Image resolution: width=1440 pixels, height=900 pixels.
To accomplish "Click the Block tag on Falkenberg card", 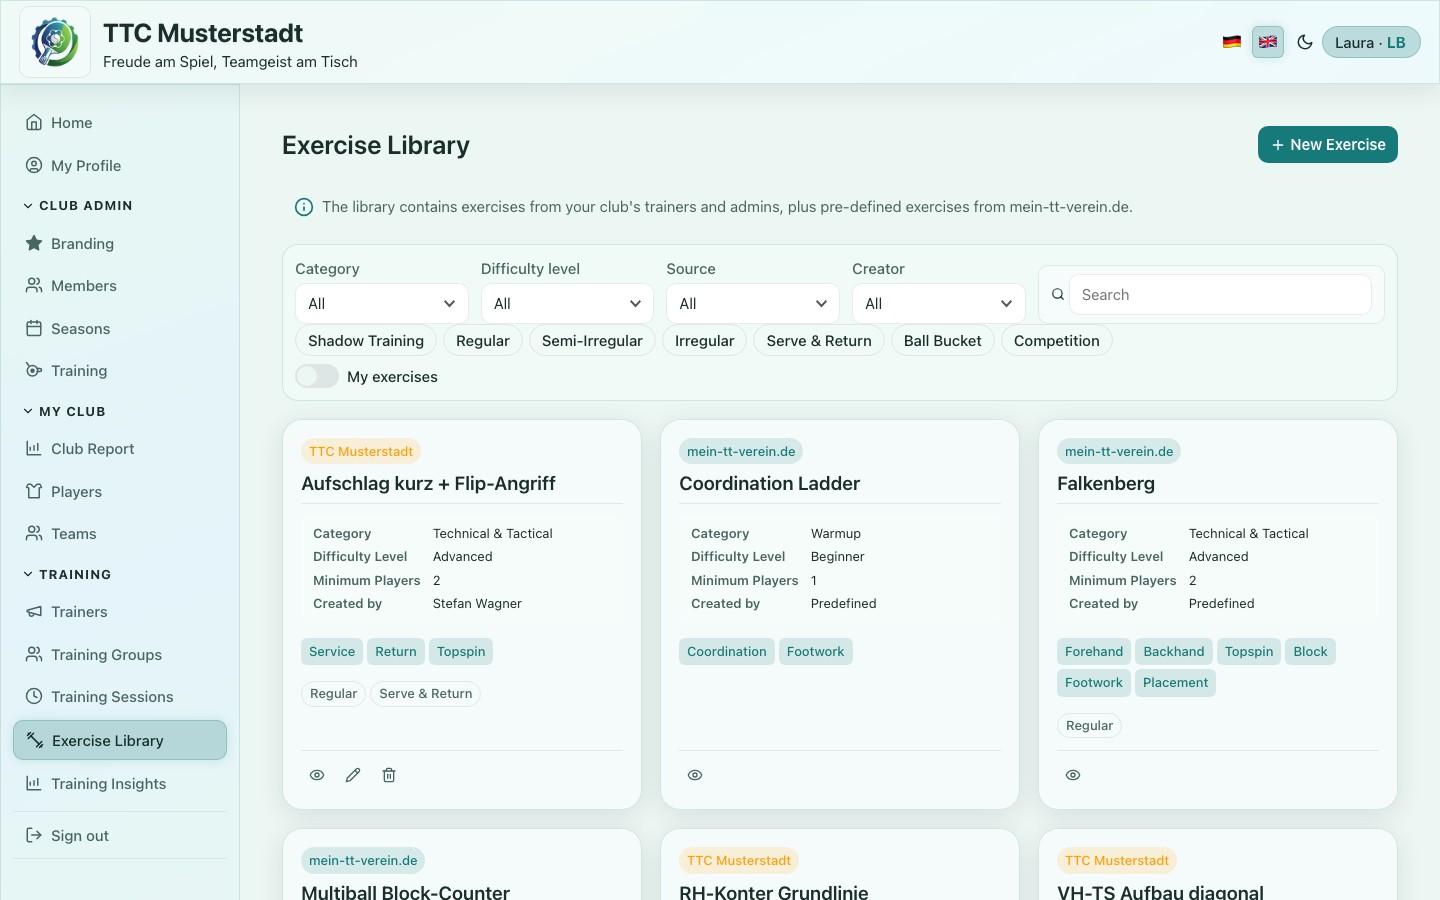I will pos(1311,651).
